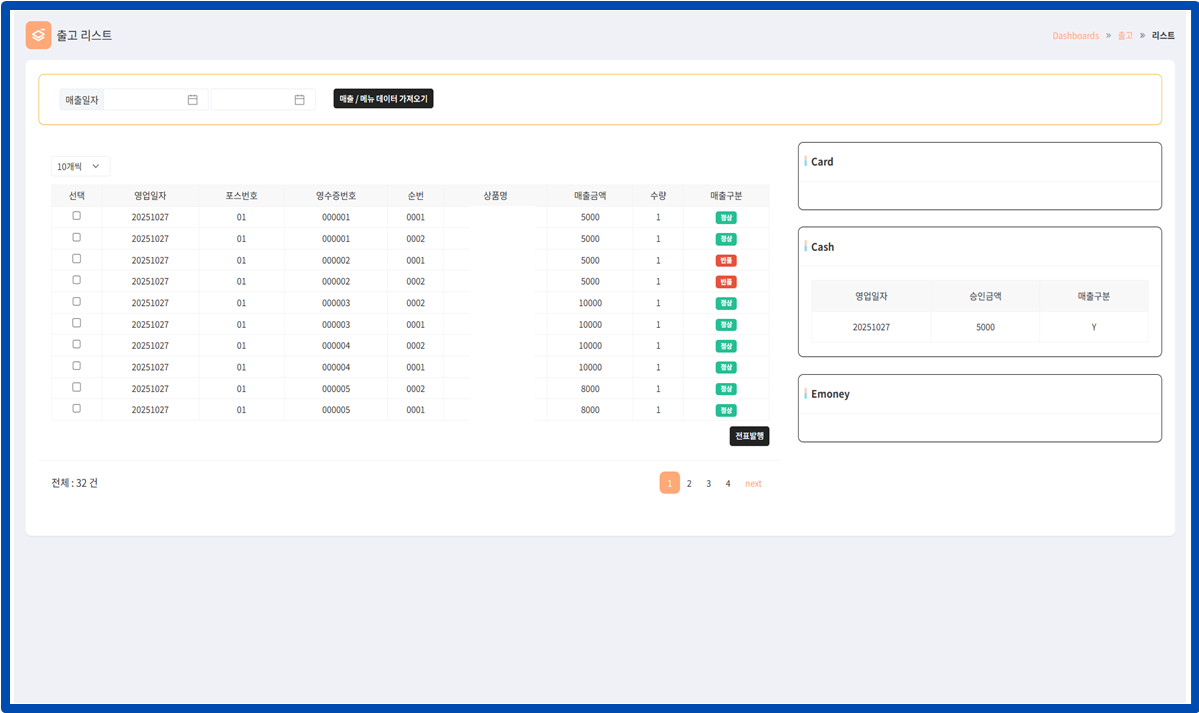
Task: Jump to page 4 in pagination
Action: tap(728, 484)
